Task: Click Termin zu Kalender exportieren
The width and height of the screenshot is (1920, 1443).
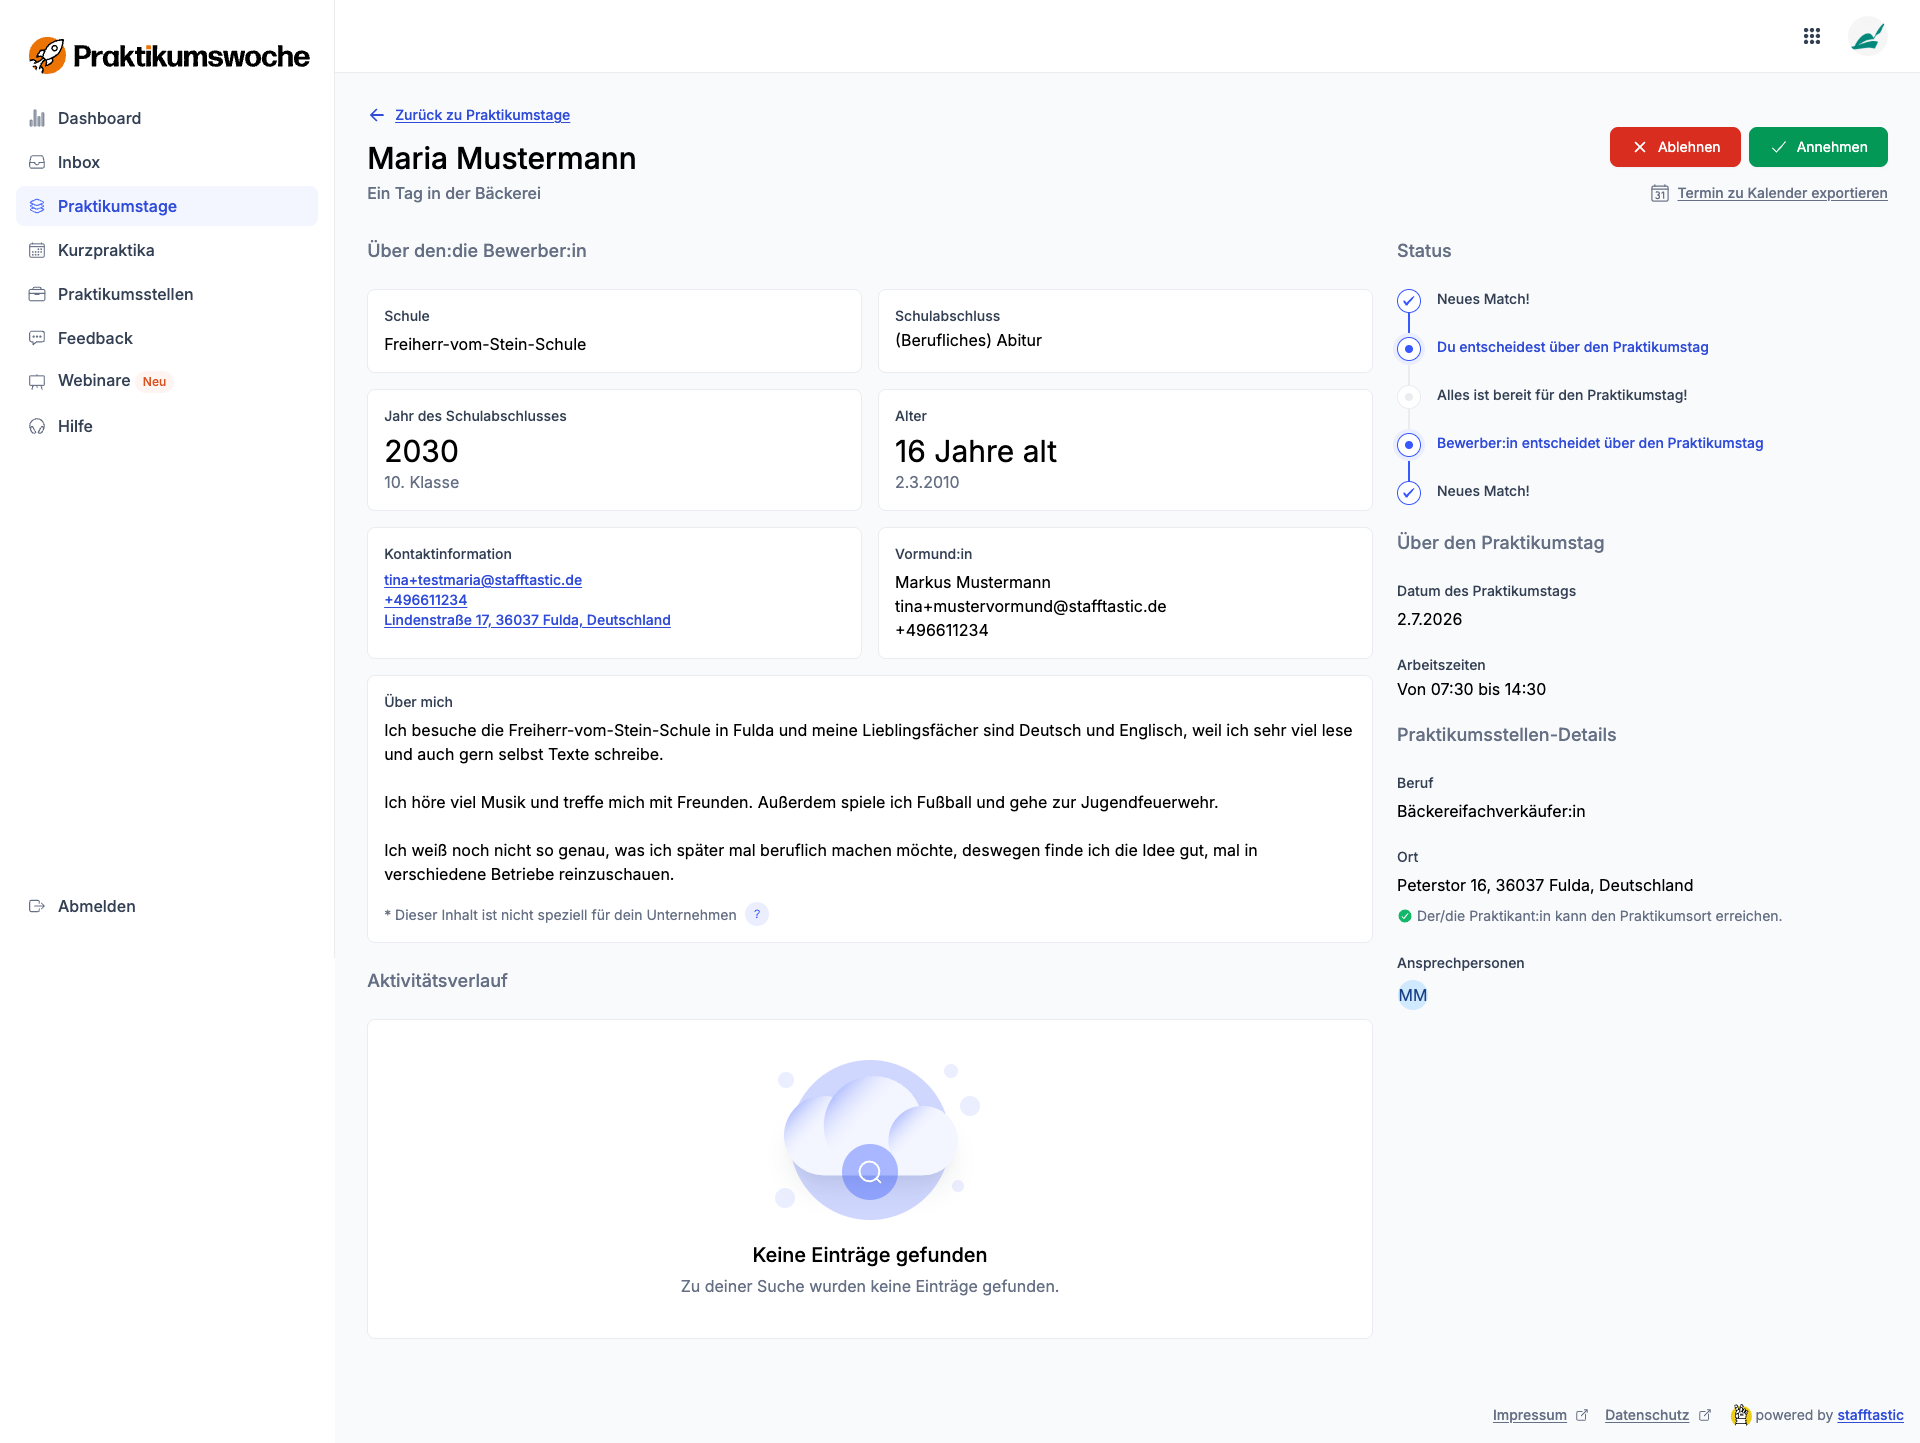Action: click(1781, 193)
